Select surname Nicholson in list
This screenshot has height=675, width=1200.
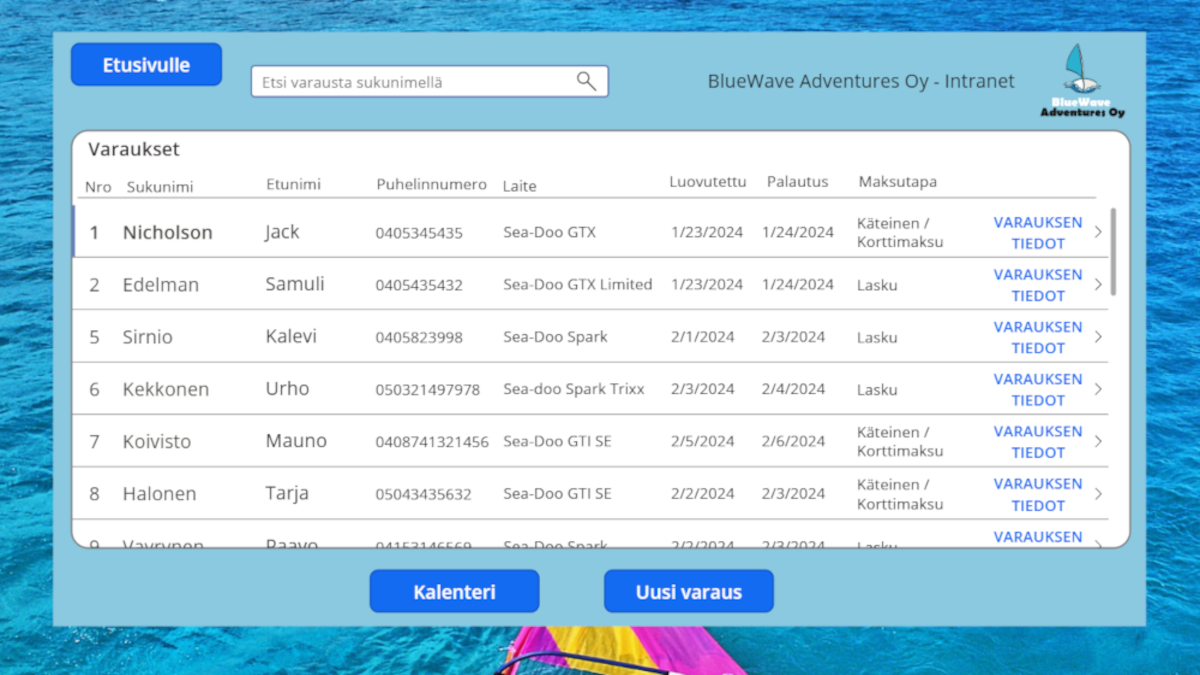(168, 232)
